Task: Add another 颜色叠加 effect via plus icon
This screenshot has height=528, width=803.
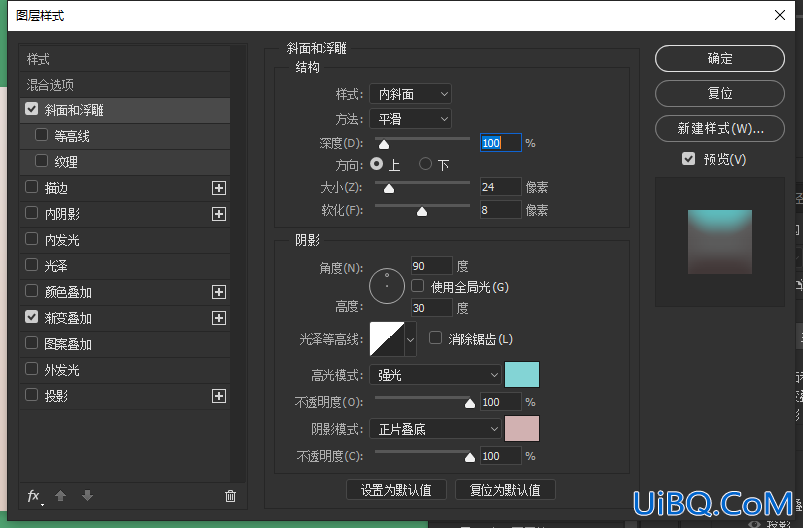Action: [219, 292]
